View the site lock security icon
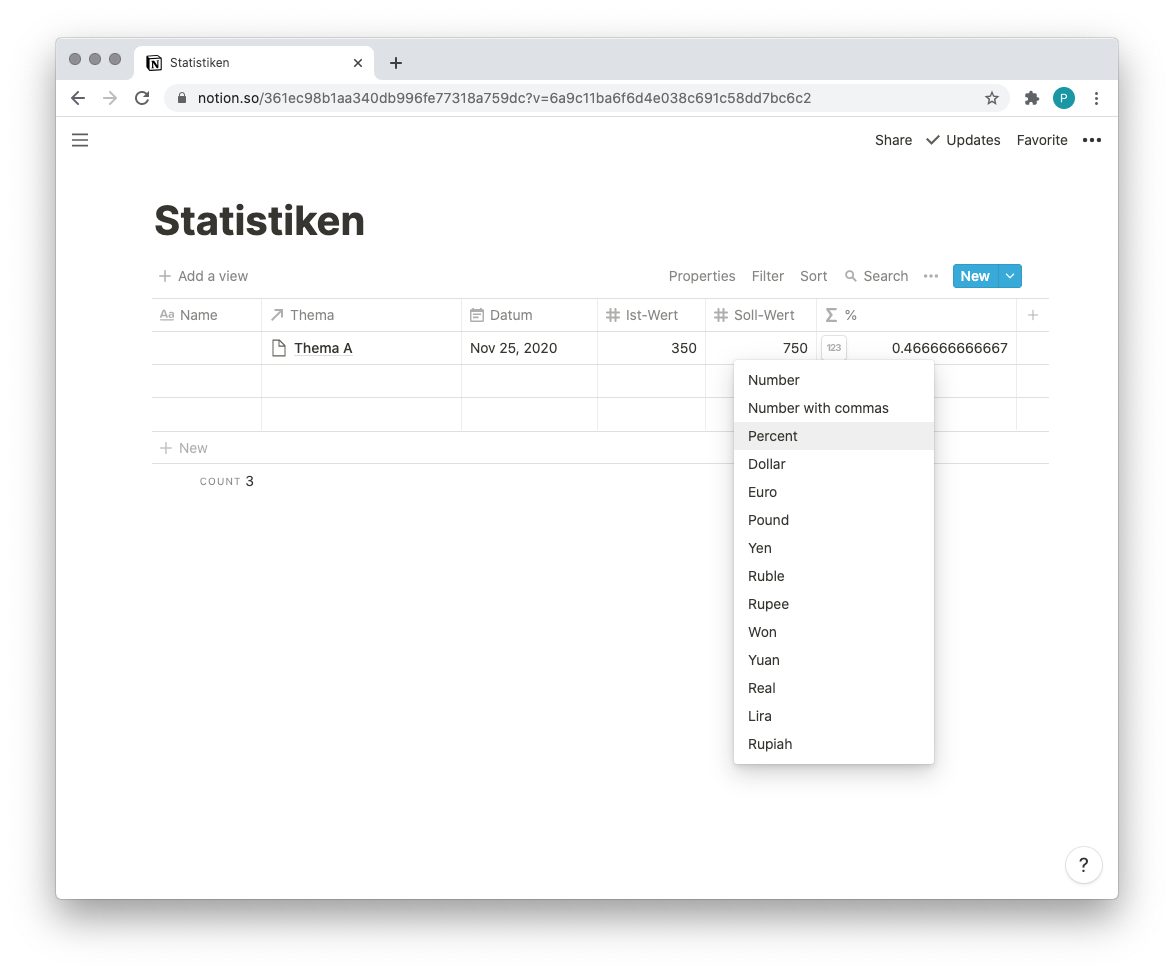This screenshot has width=1174, height=973. [x=182, y=98]
